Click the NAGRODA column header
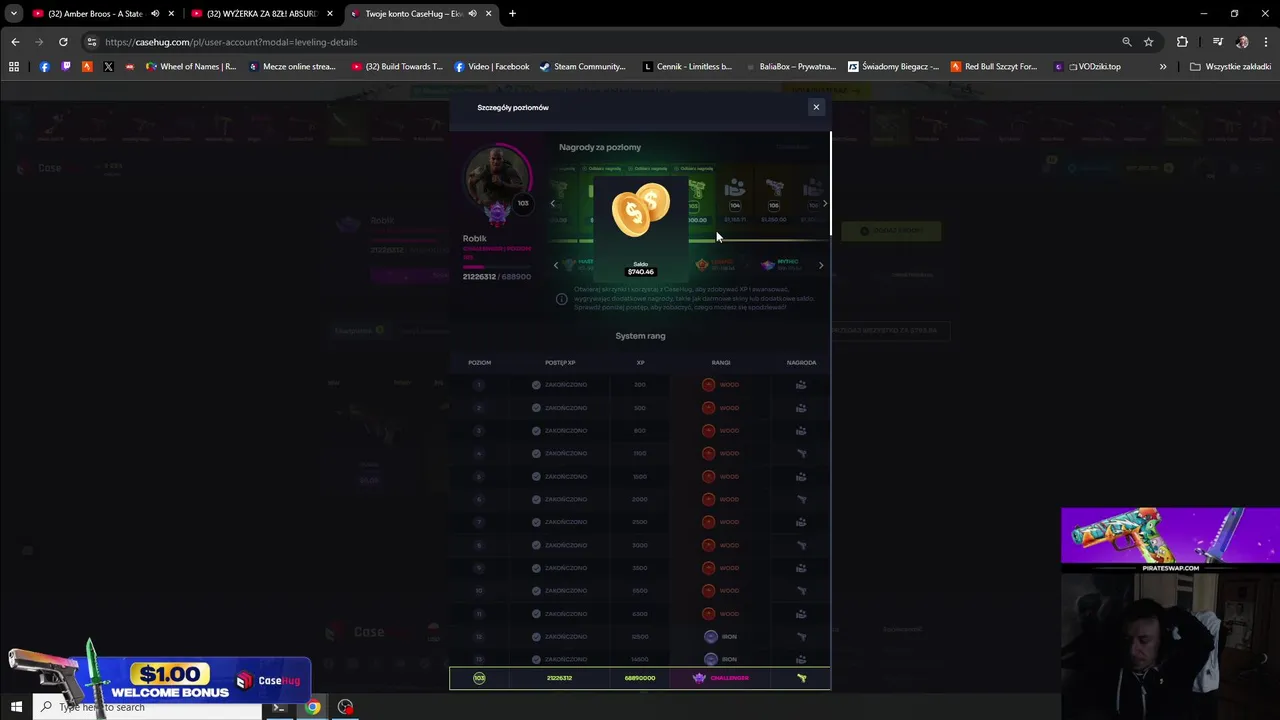The height and width of the screenshot is (720, 1280). pyautogui.click(x=801, y=363)
